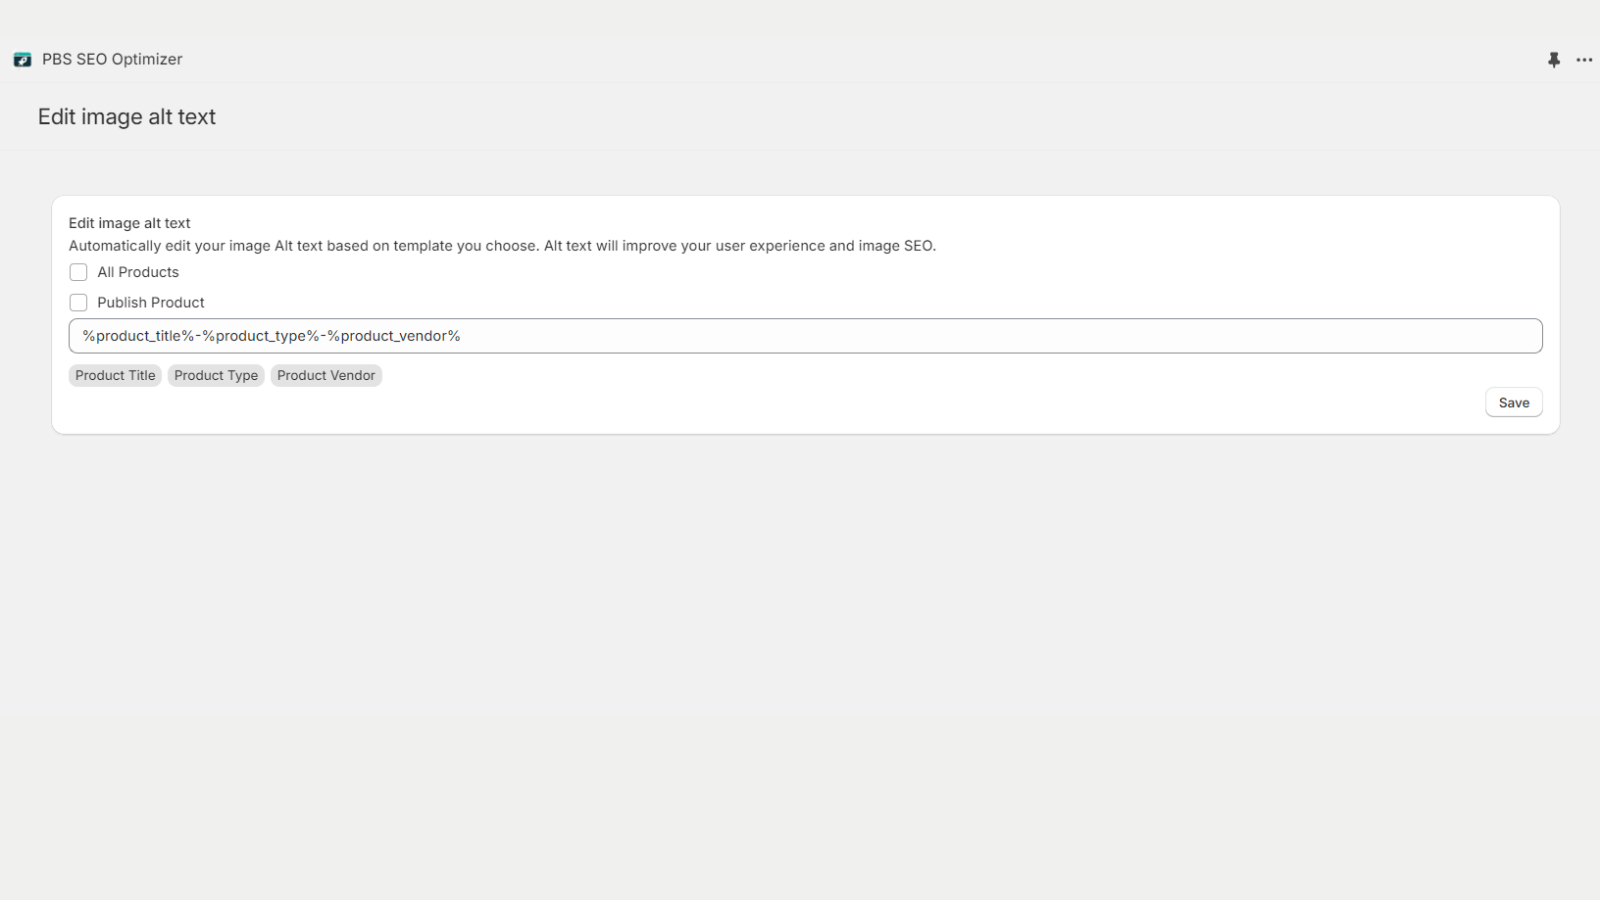This screenshot has height=900, width=1600.
Task: Place cursor on %product_vendor% token in field
Action: pyautogui.click(x=394, y=336)
